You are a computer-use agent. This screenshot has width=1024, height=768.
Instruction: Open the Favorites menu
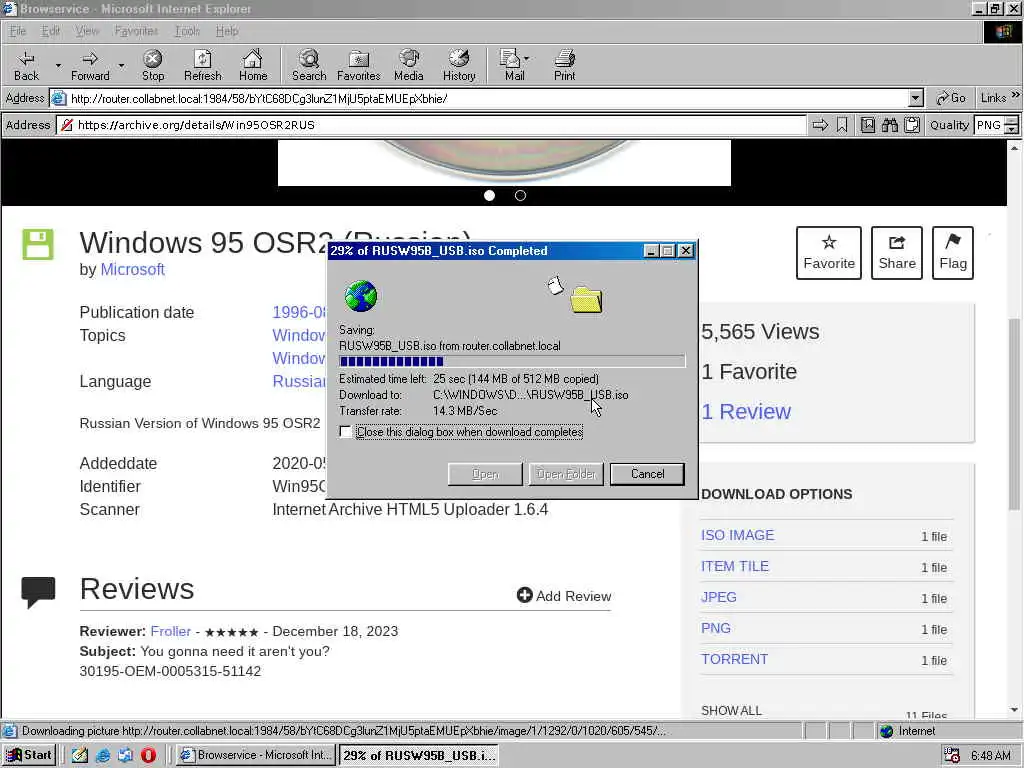136,31
